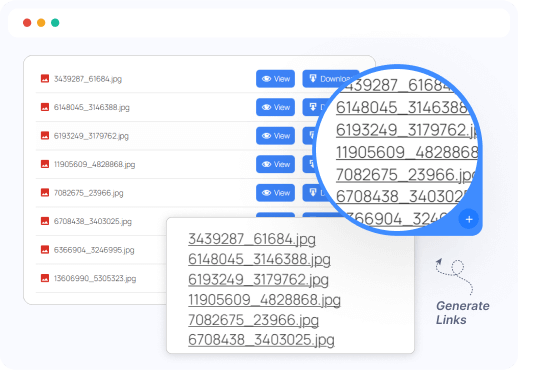
Task: View the file 6148045_3146388.jpg
Action: tap(275, 107)
